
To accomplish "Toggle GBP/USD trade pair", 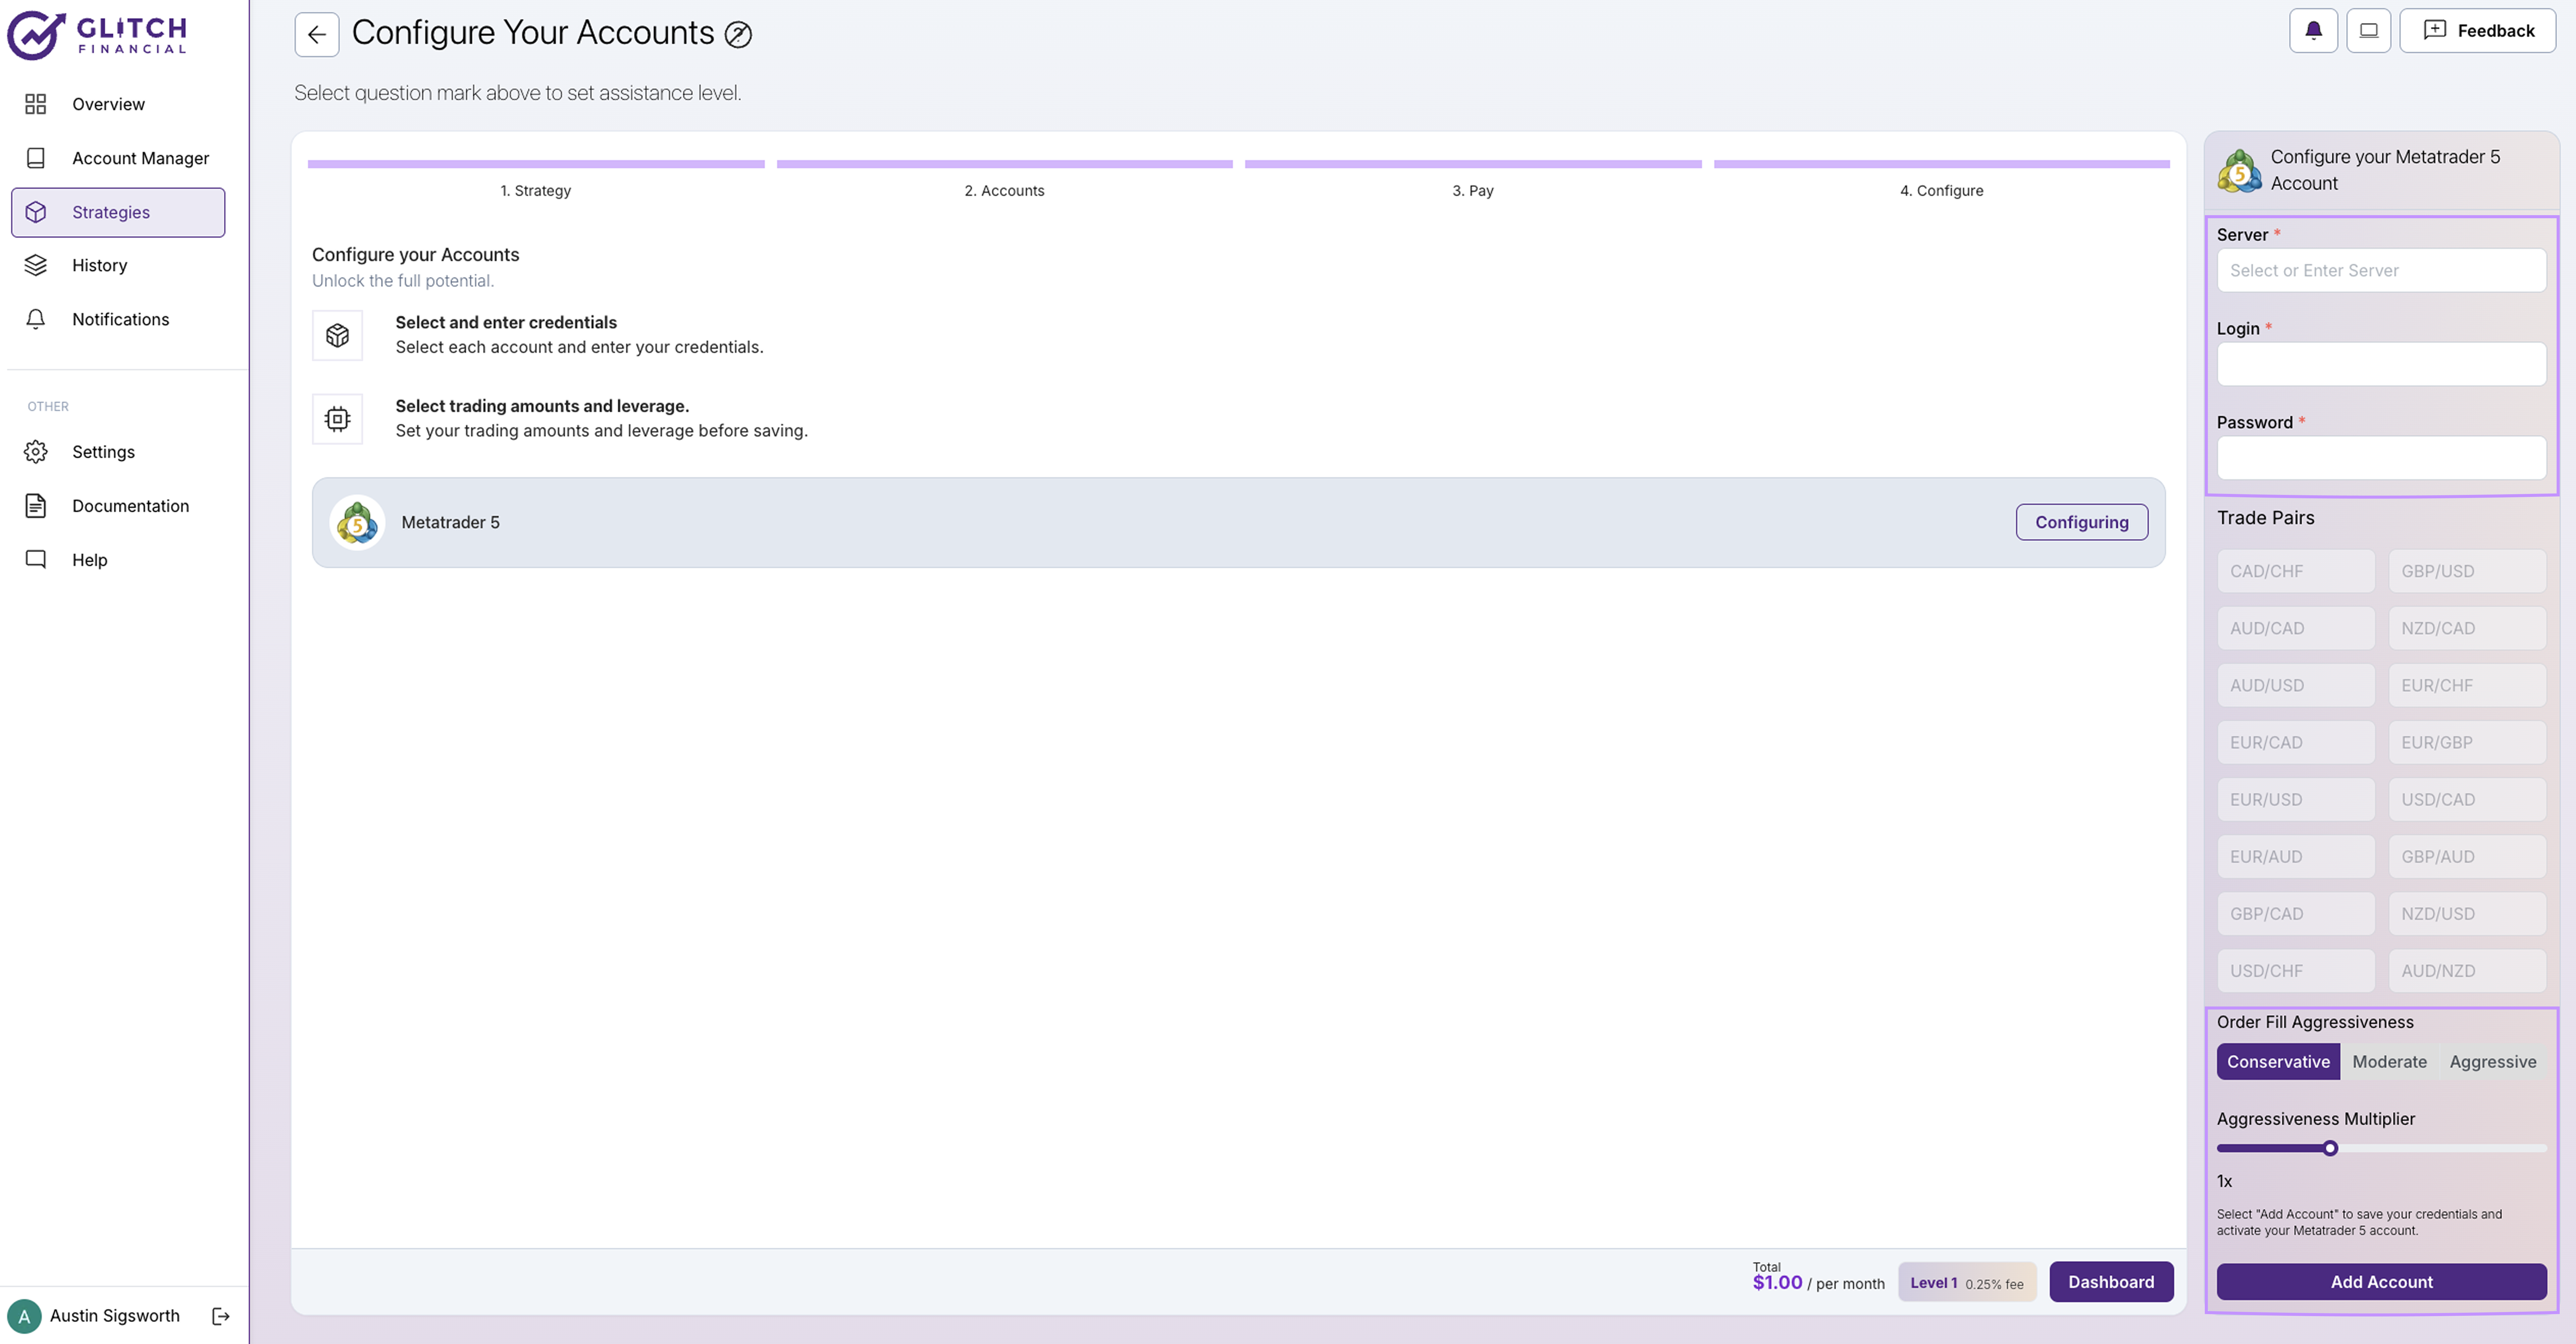I will coord(2467,571).
